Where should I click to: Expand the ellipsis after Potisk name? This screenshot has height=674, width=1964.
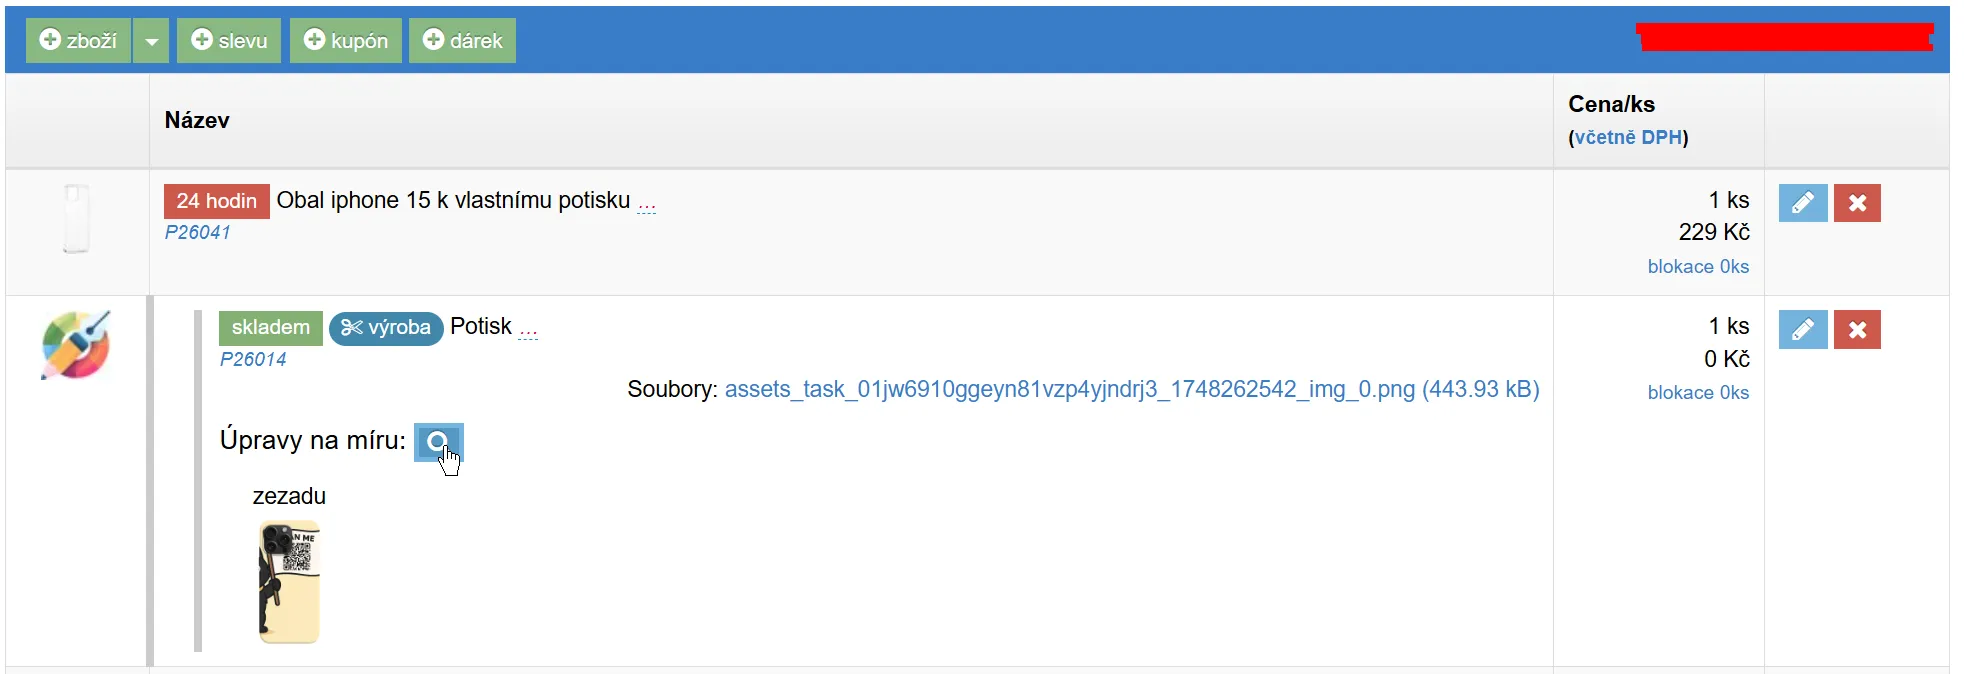(x=528, y=330)
